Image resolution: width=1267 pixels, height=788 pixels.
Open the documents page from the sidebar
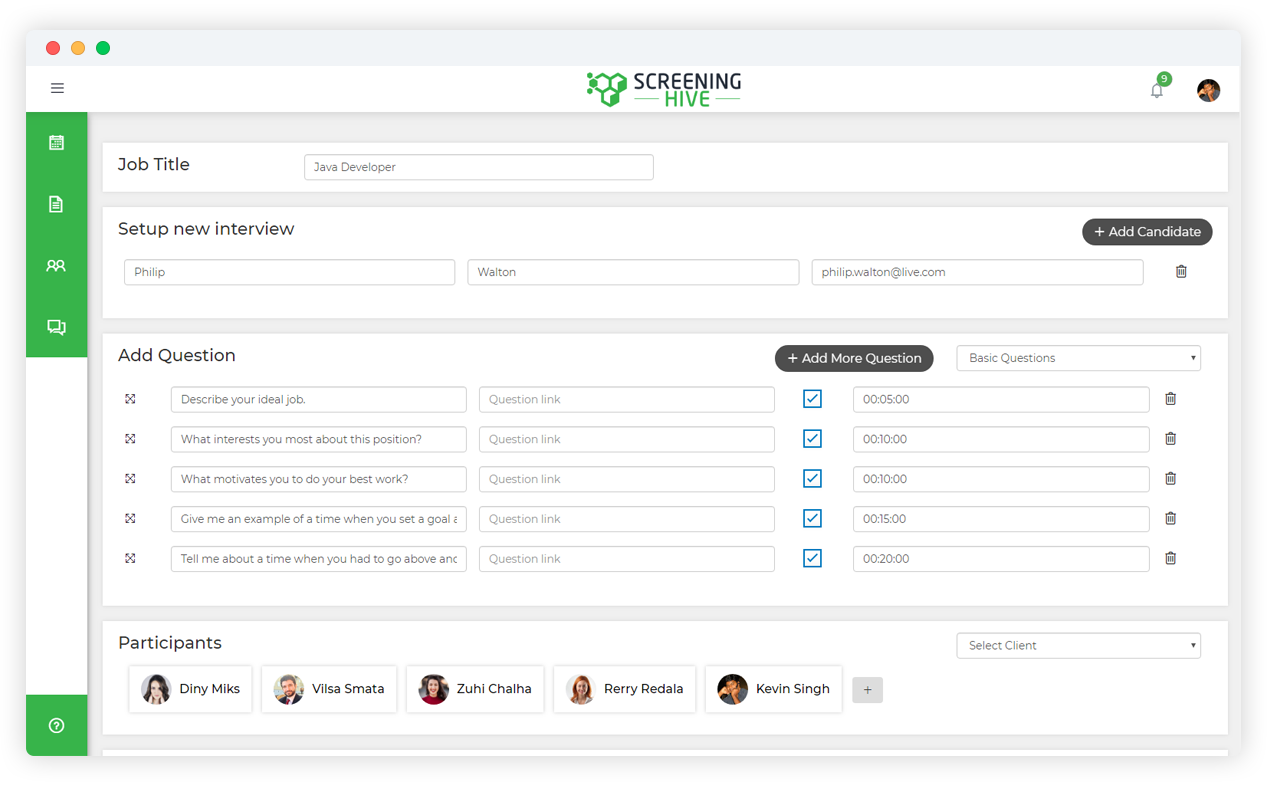point(57,203)
